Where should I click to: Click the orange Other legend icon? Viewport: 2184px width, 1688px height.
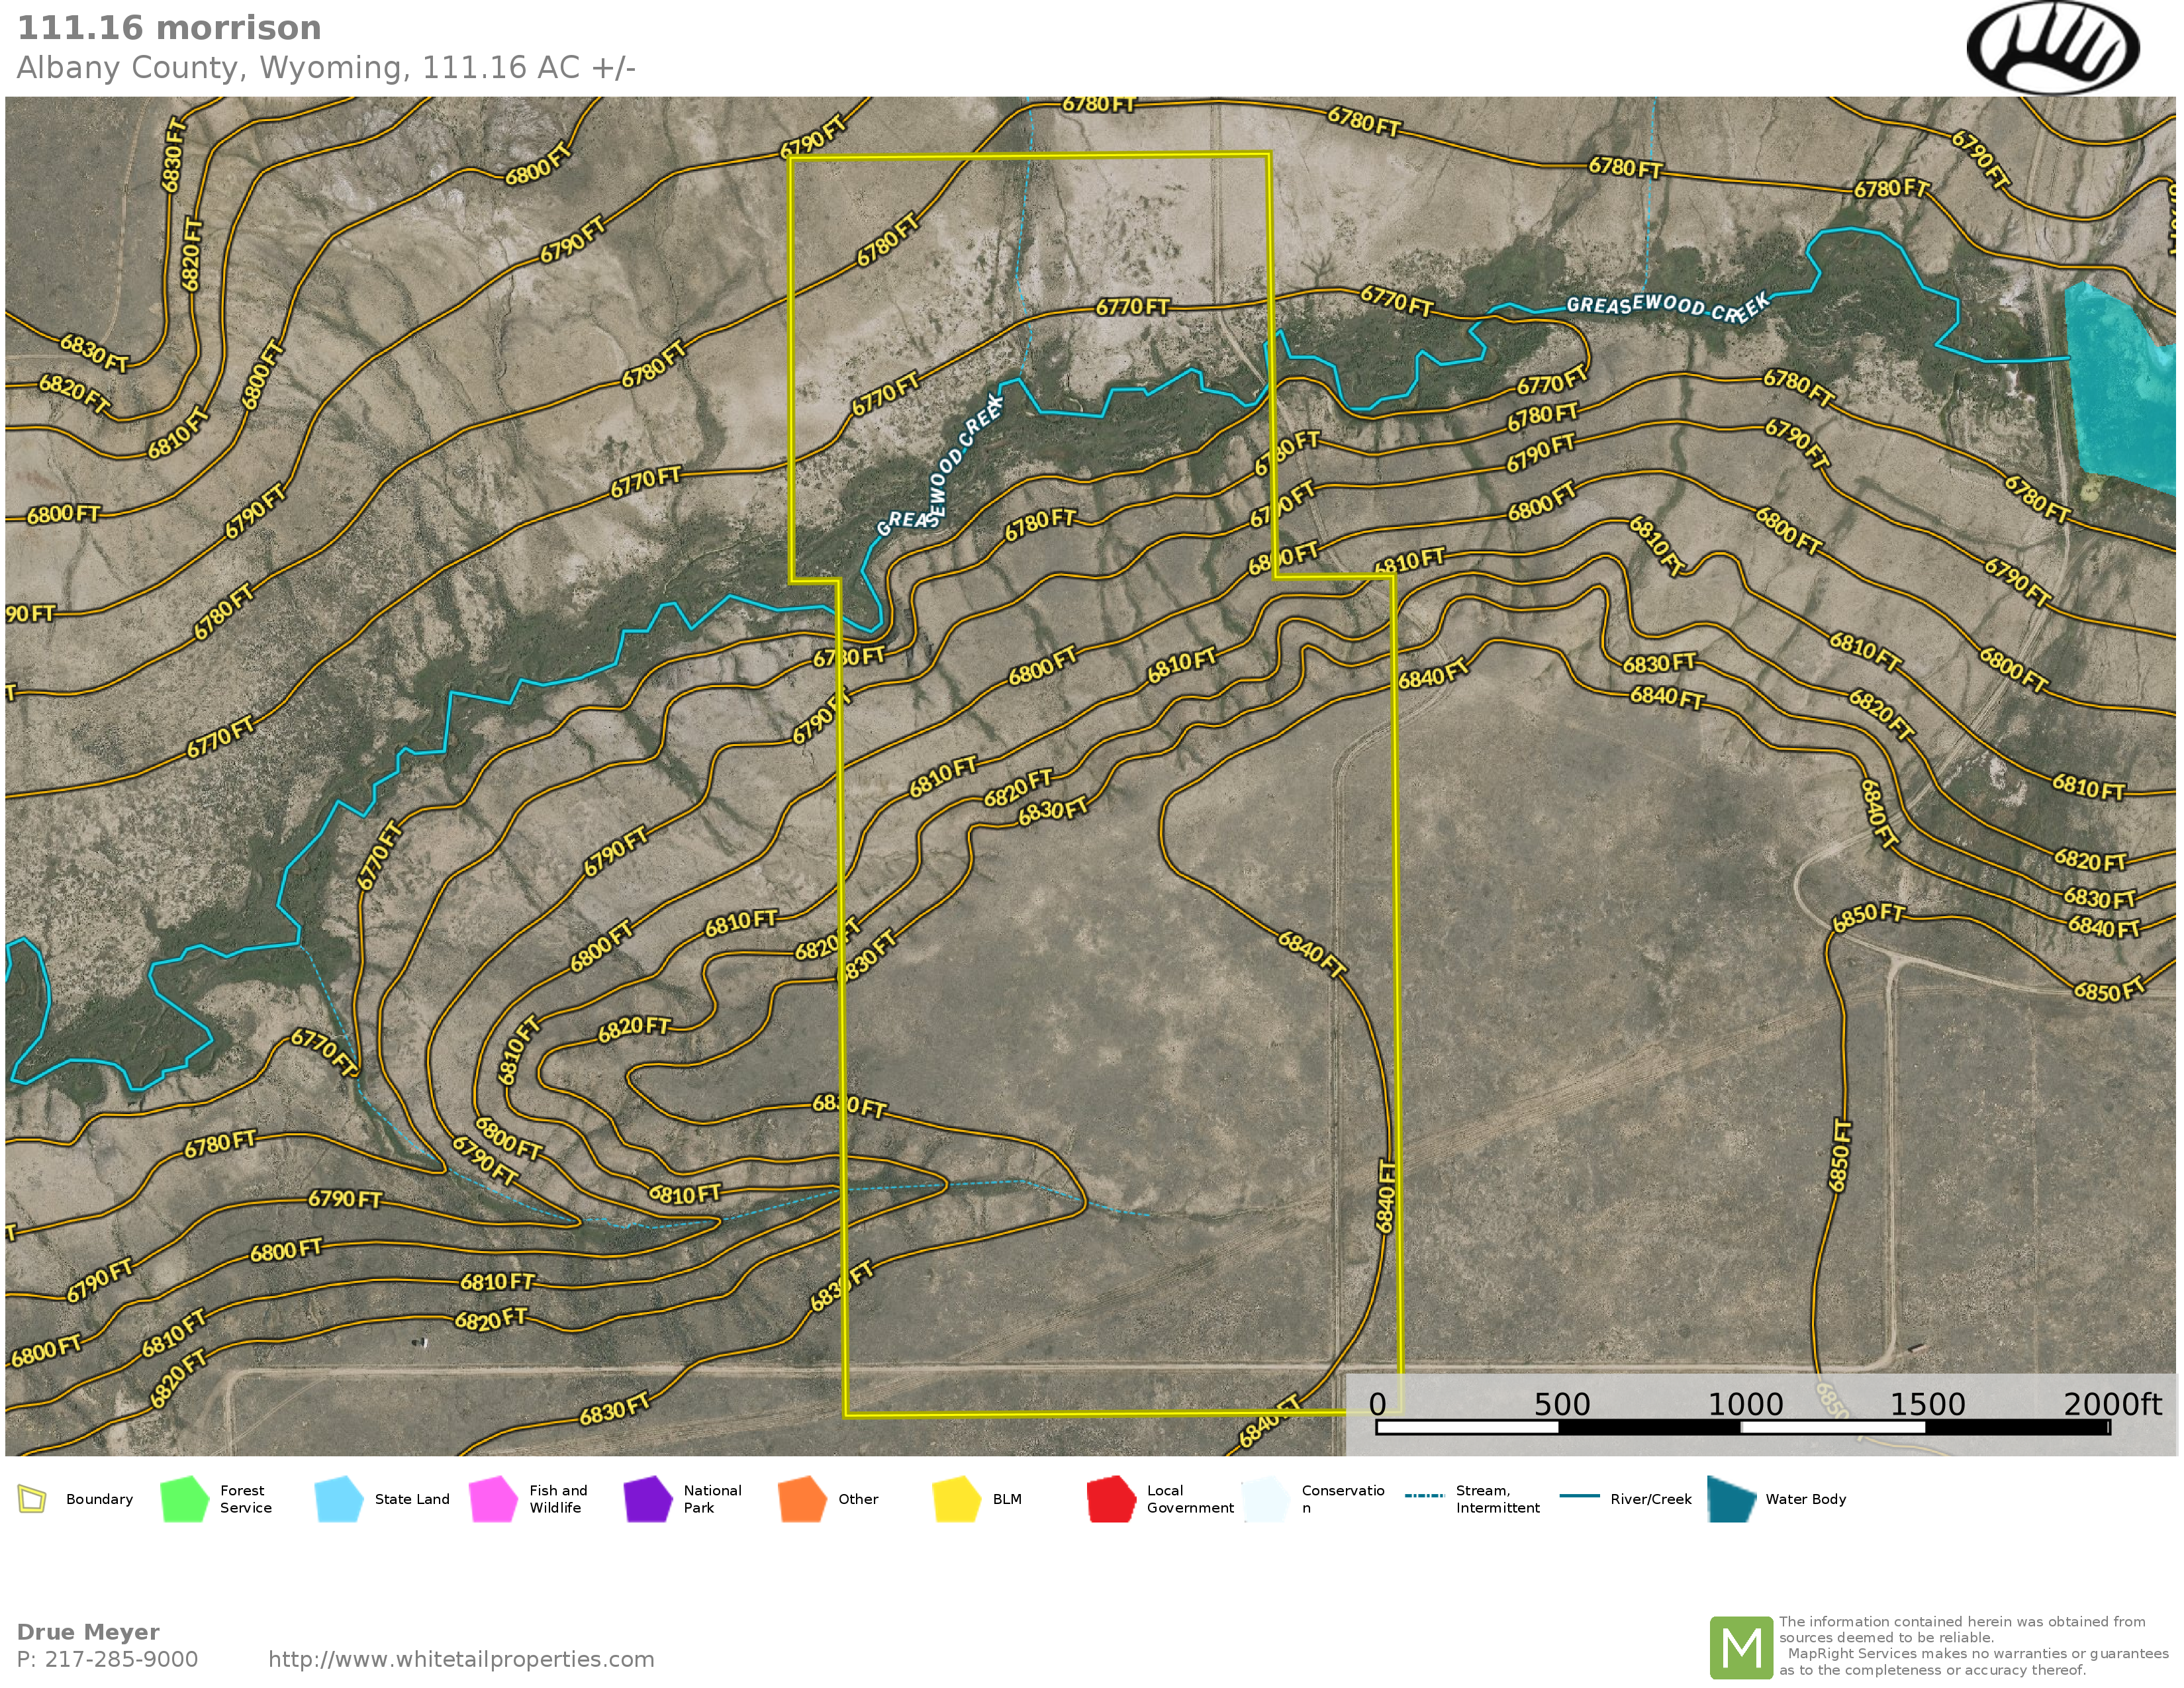pyautogui.click(x=802, y=1499)
